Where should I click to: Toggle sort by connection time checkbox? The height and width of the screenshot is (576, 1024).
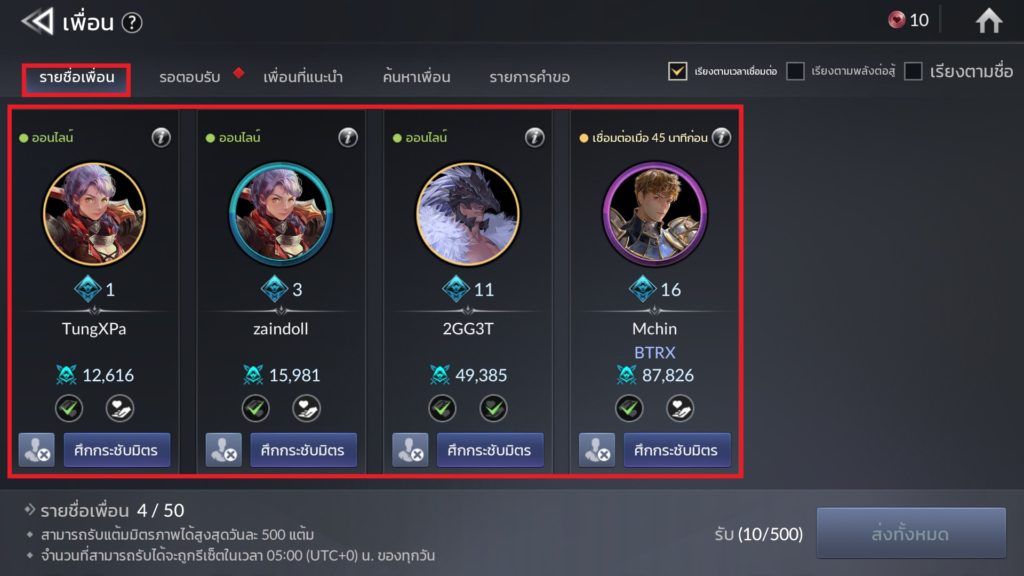pyautogui.click(x=677, y=71)
